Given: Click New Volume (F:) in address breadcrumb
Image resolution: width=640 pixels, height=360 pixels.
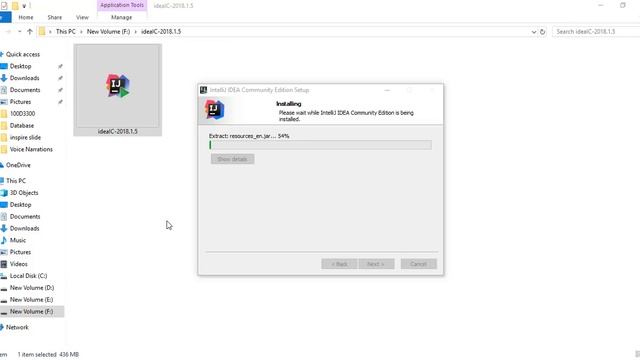Looking at the screenshot, I should pyautogui.click(x=108, y=31).
